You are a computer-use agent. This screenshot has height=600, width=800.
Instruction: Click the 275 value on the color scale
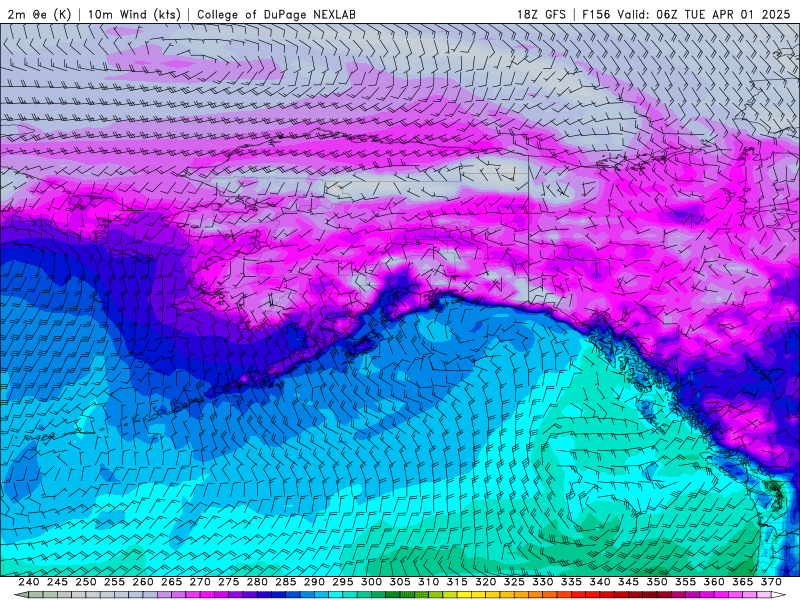coord(229,582)
